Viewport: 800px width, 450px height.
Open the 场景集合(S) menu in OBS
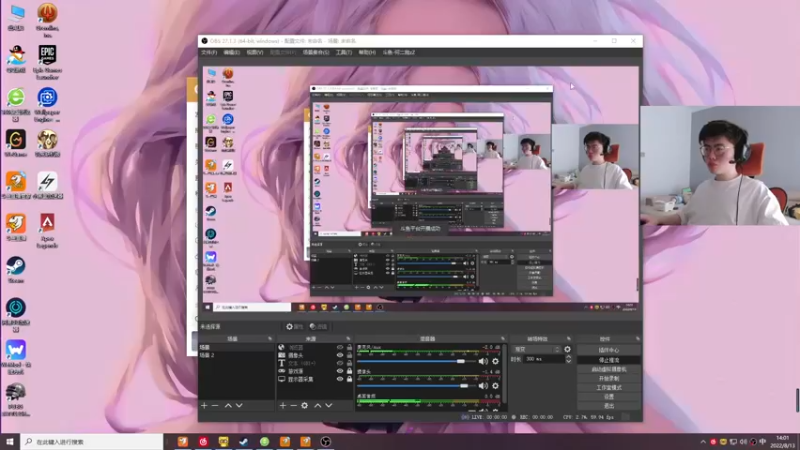(316, 53)
